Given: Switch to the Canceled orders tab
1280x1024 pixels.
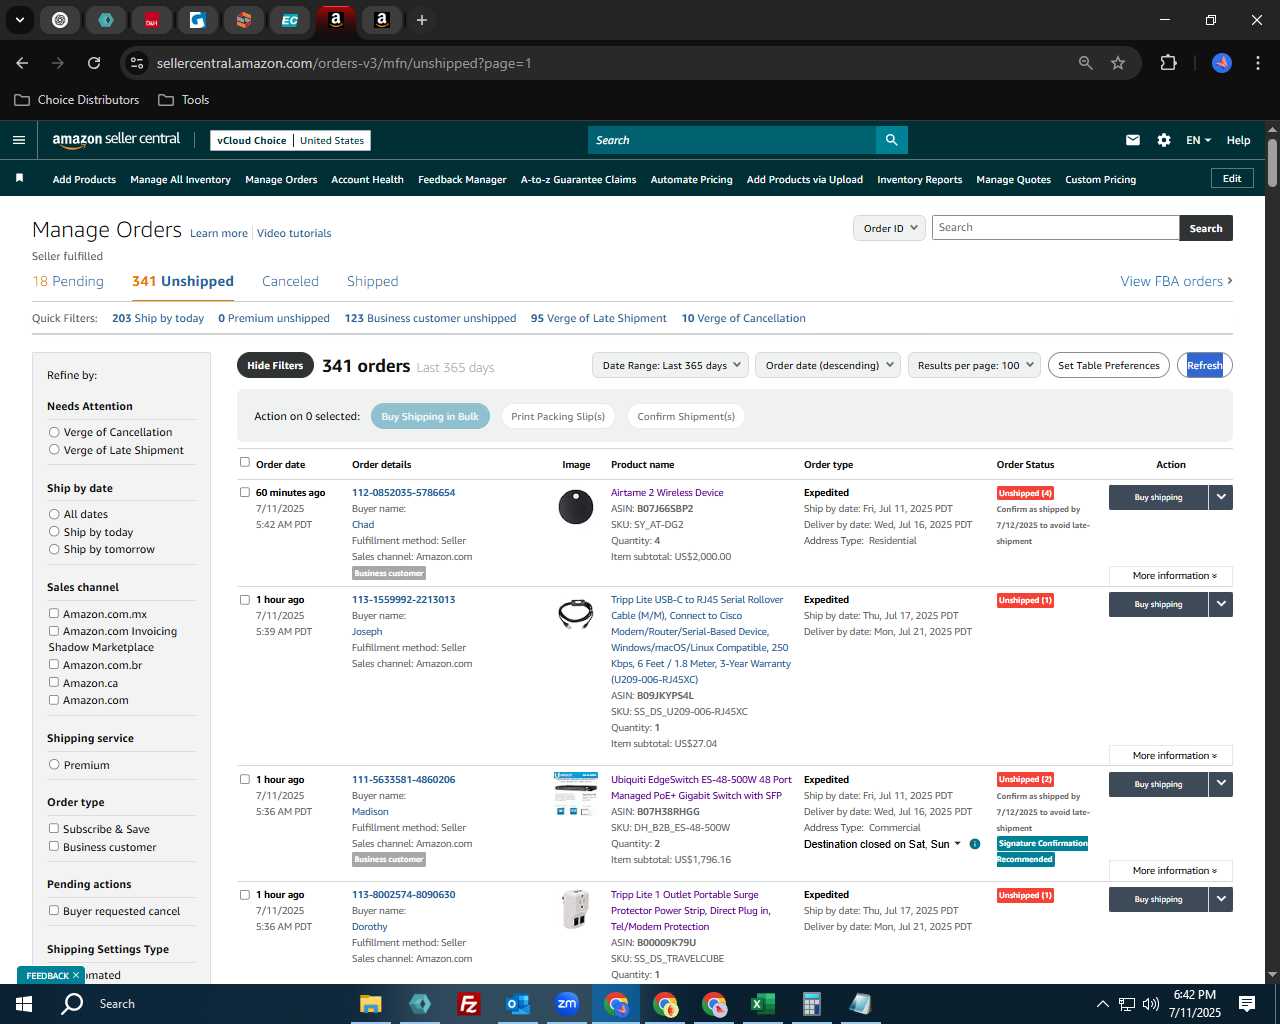Looking at the screenshot, I should click(290, 281).
